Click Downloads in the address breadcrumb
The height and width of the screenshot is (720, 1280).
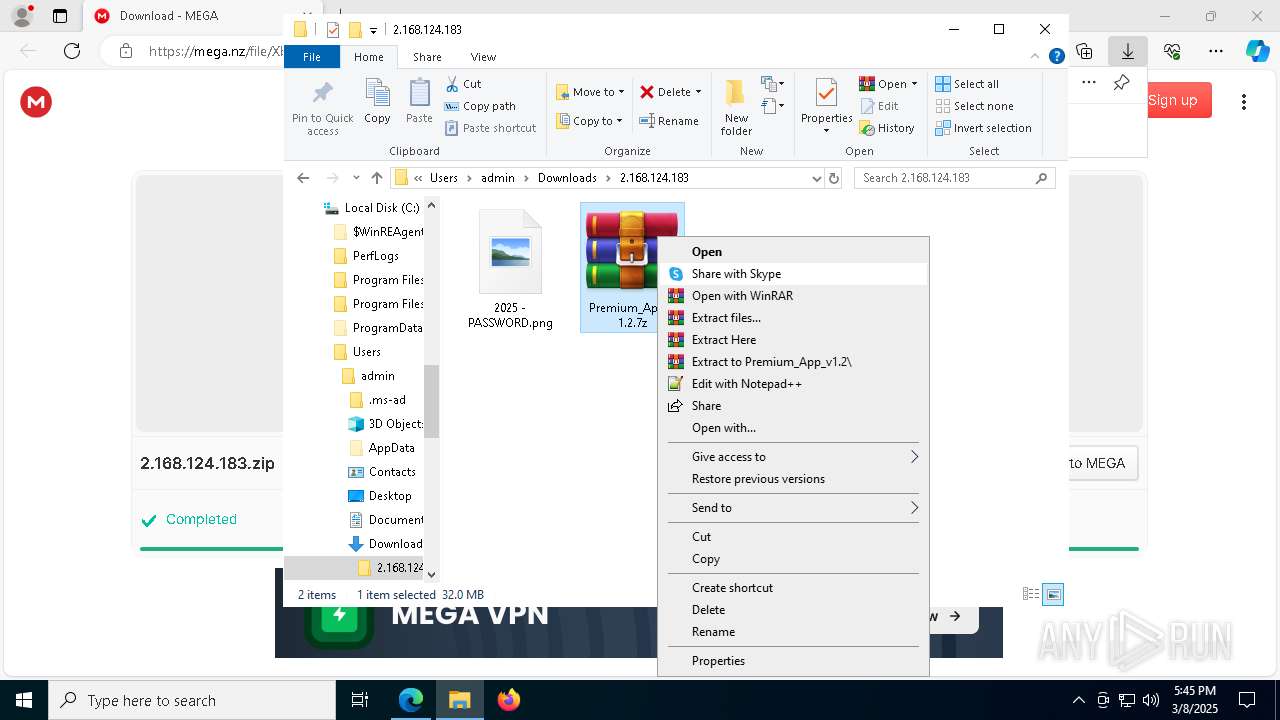(567, 178)
